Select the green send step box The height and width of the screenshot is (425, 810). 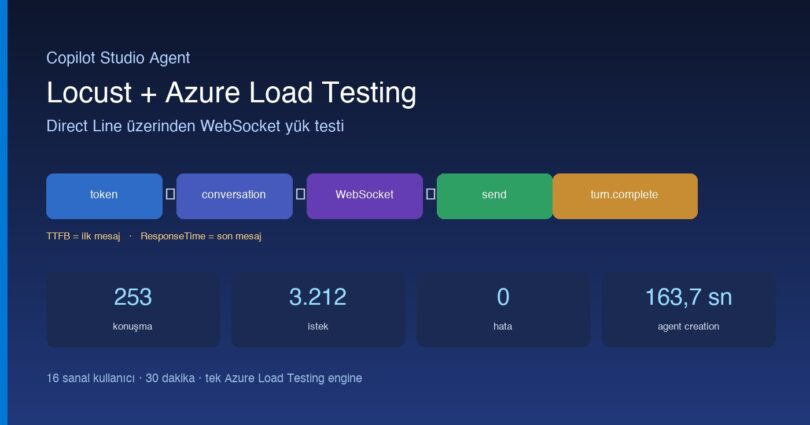pos(494,196)
